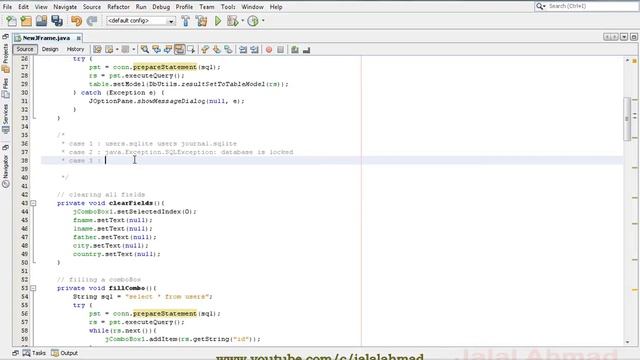Open the Window menu
Viewport: 640px width, 360px height.
click(x=252, y=7)
